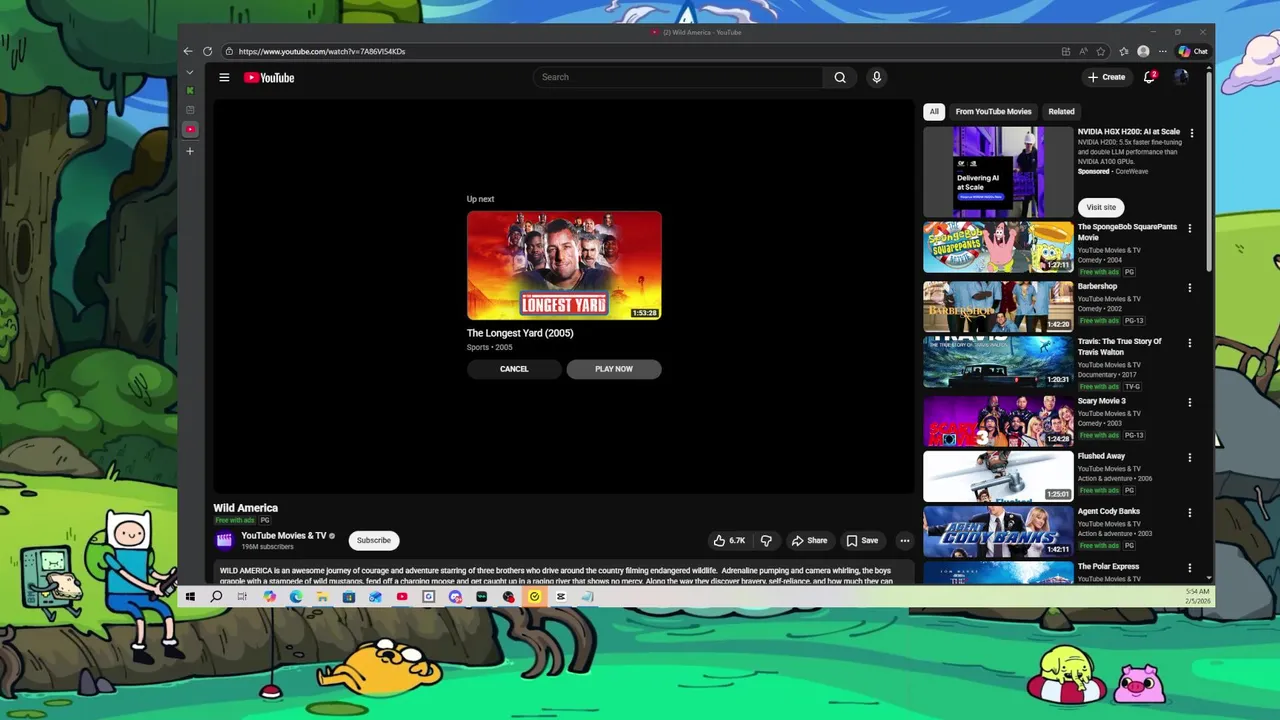Select the YouTube tab in vertical tab strip

(190, 129)
